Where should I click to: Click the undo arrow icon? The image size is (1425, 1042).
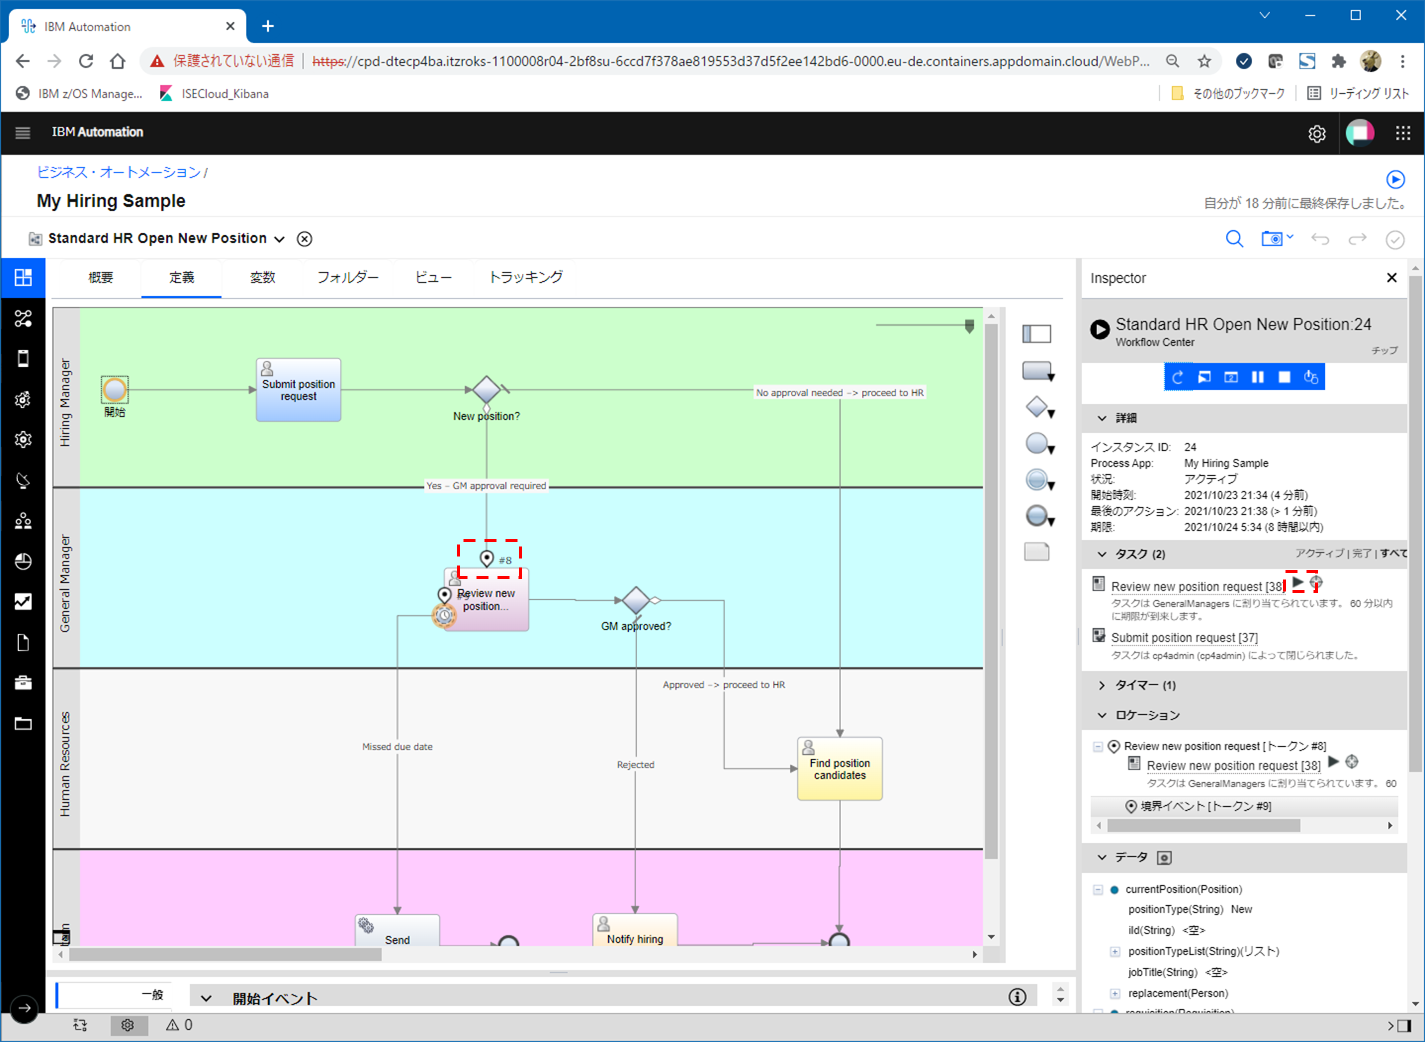click(x=1320, y=239)
